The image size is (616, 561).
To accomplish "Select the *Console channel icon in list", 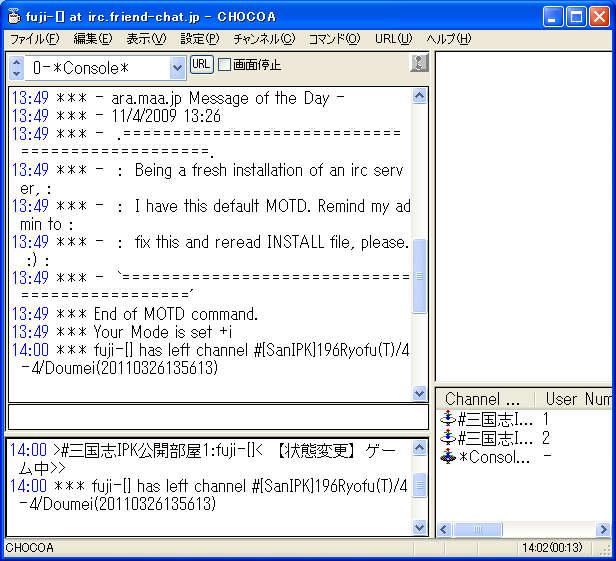I will (x=448, y=457).
